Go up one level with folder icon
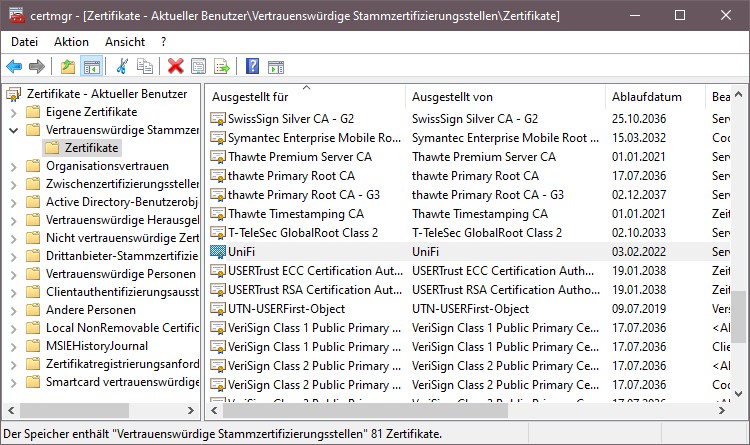750x445 pixels. point(68,66)
